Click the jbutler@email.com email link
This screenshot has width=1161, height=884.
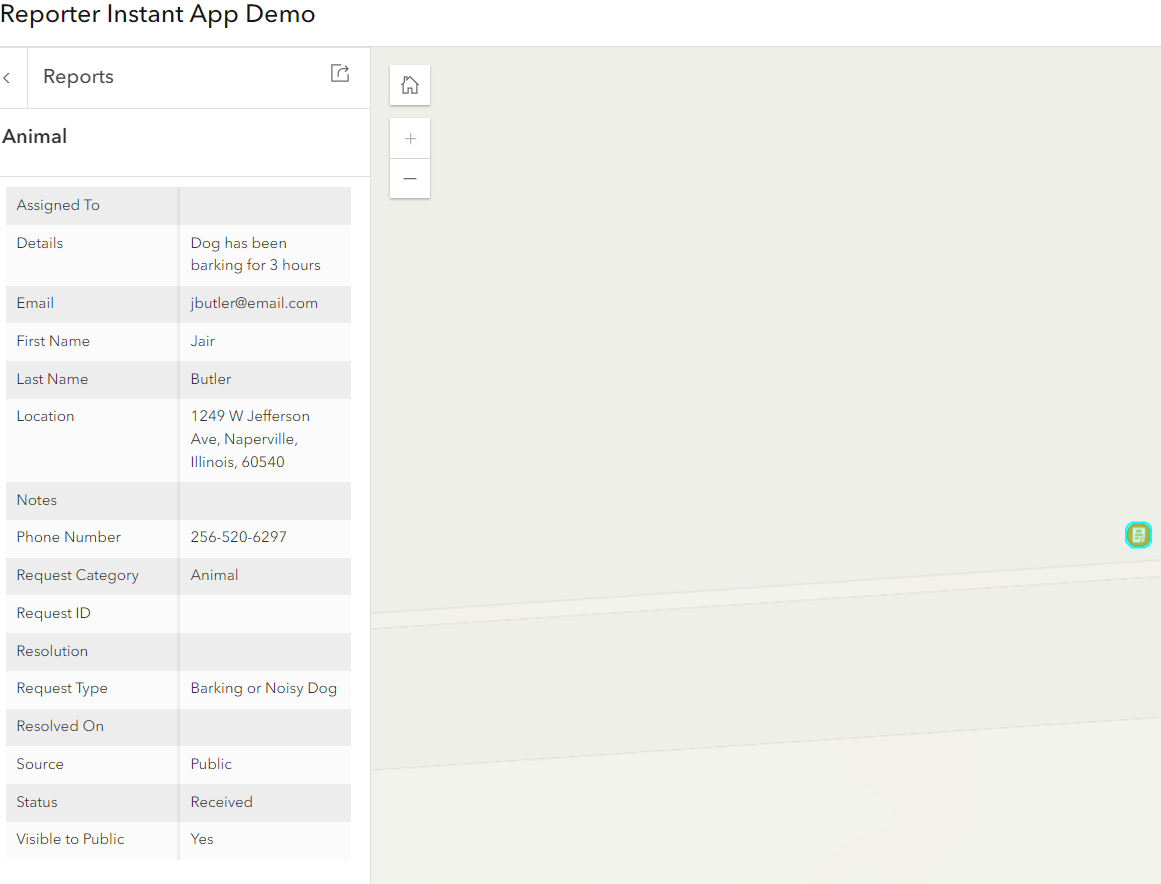click(x=255, y=303)
